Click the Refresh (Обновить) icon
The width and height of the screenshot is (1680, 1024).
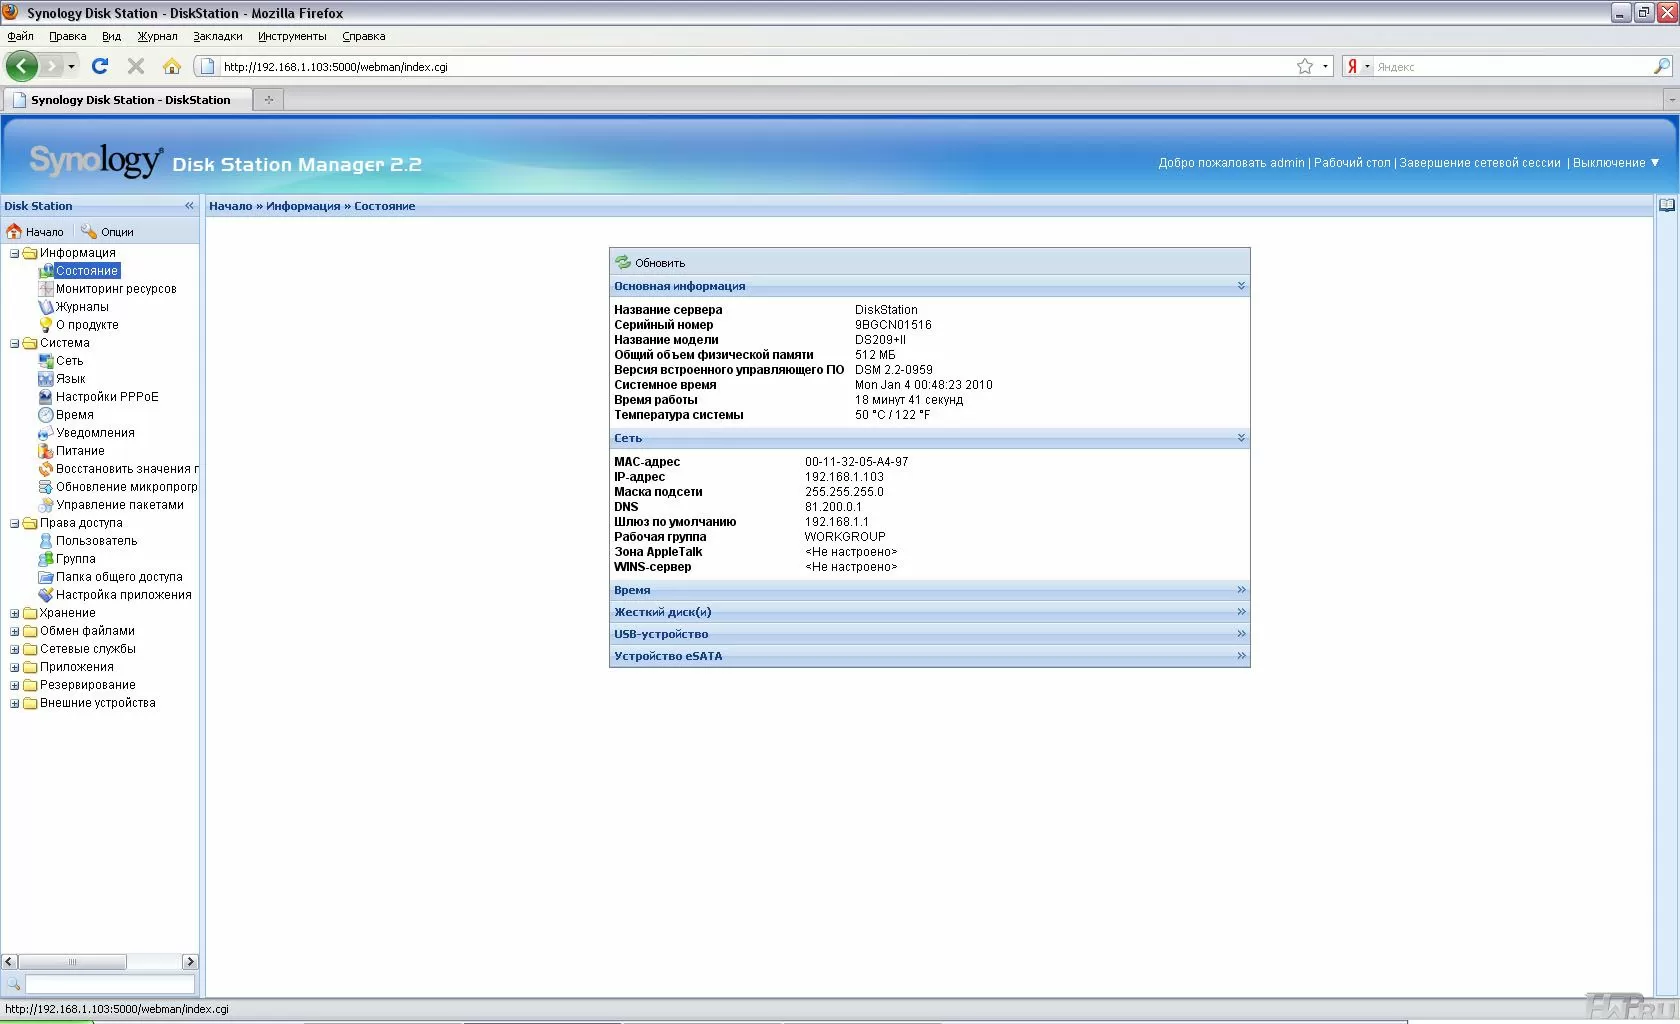pos(623,263)
